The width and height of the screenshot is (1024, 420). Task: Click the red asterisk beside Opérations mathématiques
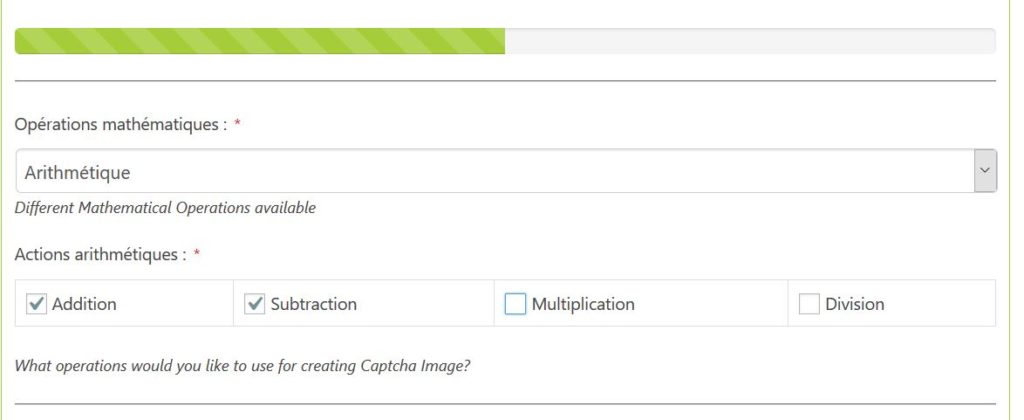(237, 124)
